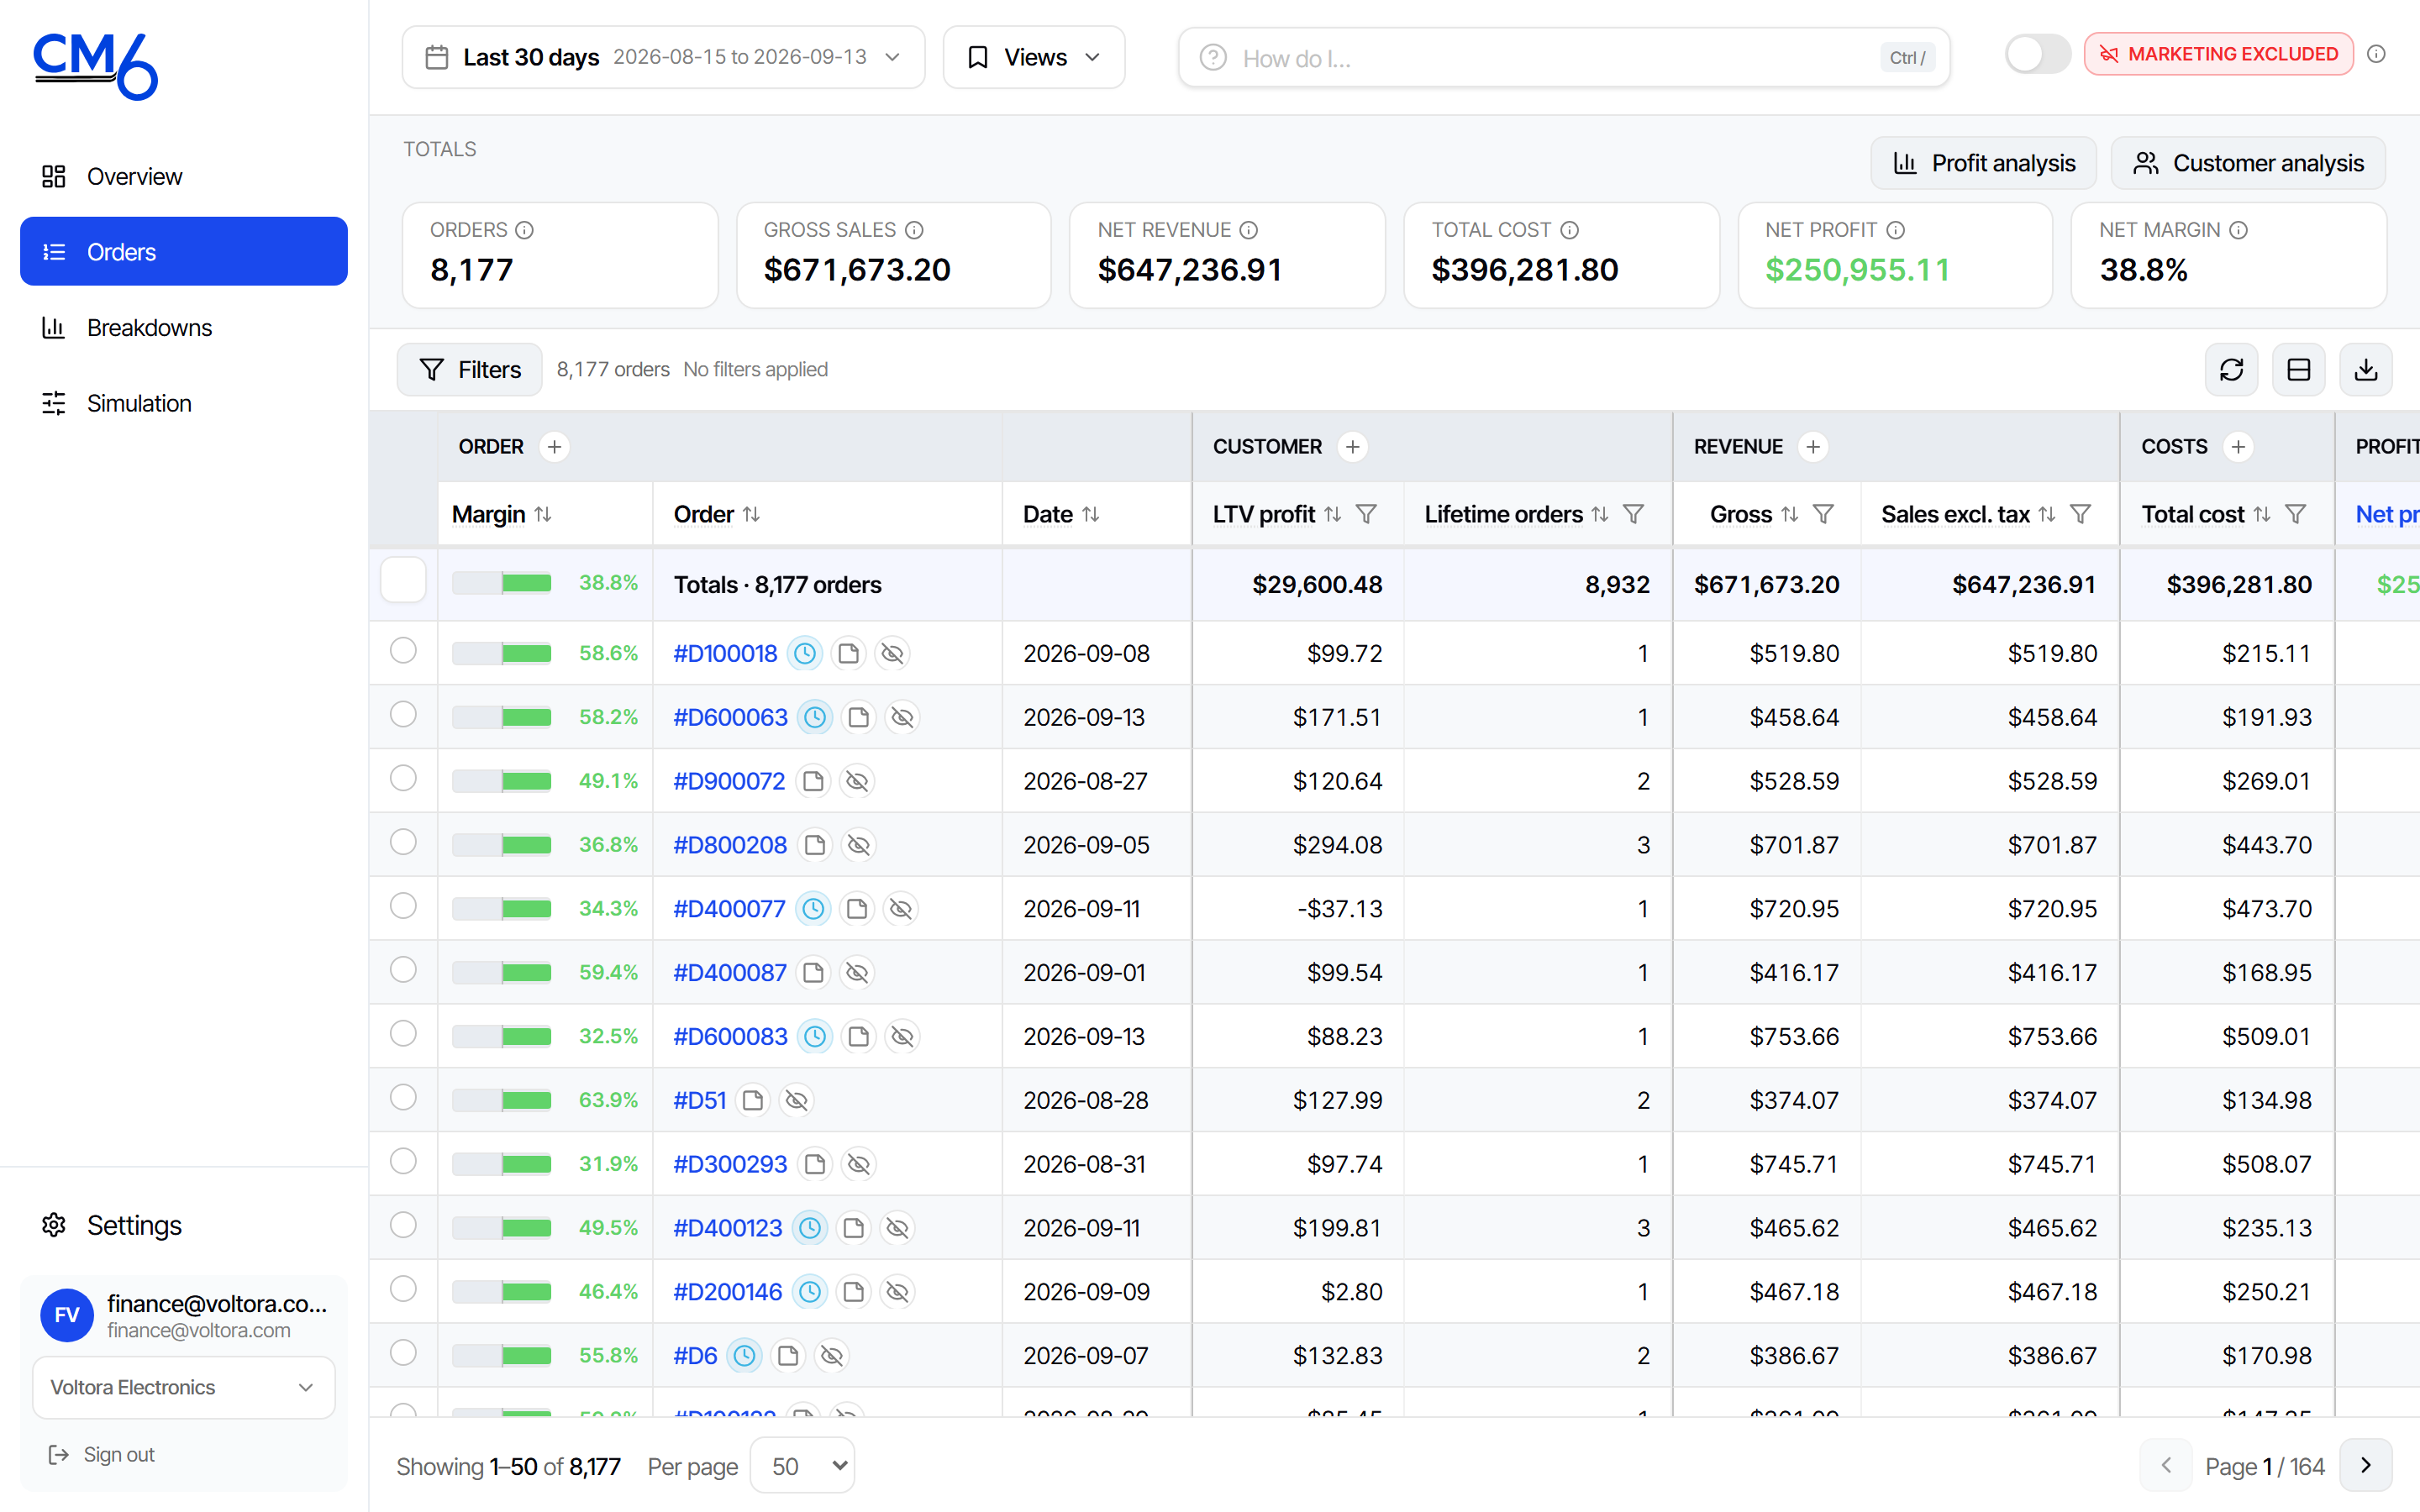The width and height of the screenshot is (2420, 1512).
Task: Click the Profit analysis button
Action: [x=1984, y=163]
